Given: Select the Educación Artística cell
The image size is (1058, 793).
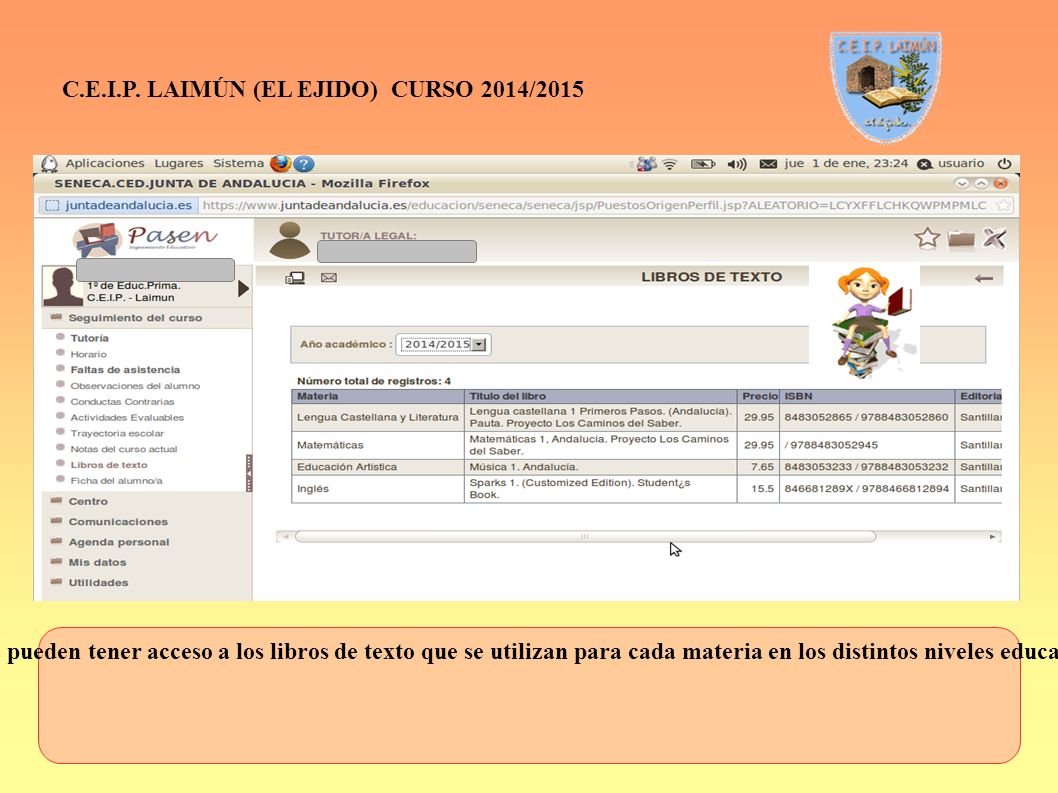Looking at the screenshot, I should [378, 467].
